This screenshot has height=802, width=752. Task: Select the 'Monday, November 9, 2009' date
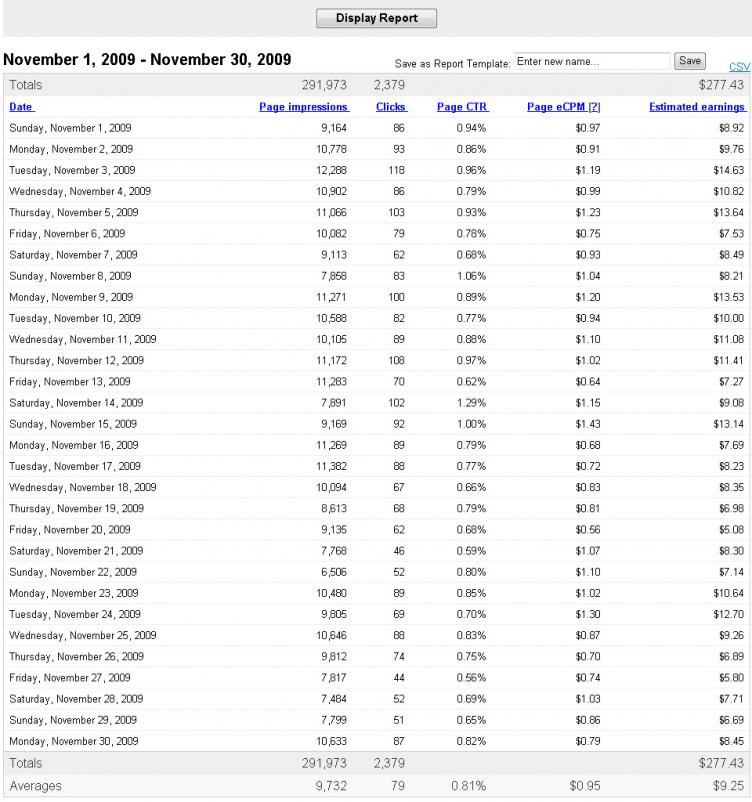(x=71, y=297)
